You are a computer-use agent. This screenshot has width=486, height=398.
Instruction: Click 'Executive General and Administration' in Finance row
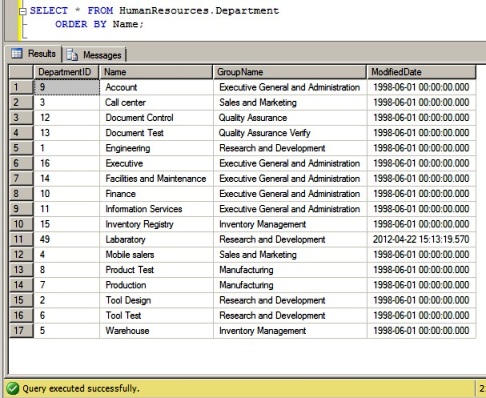tap(290, 194)
